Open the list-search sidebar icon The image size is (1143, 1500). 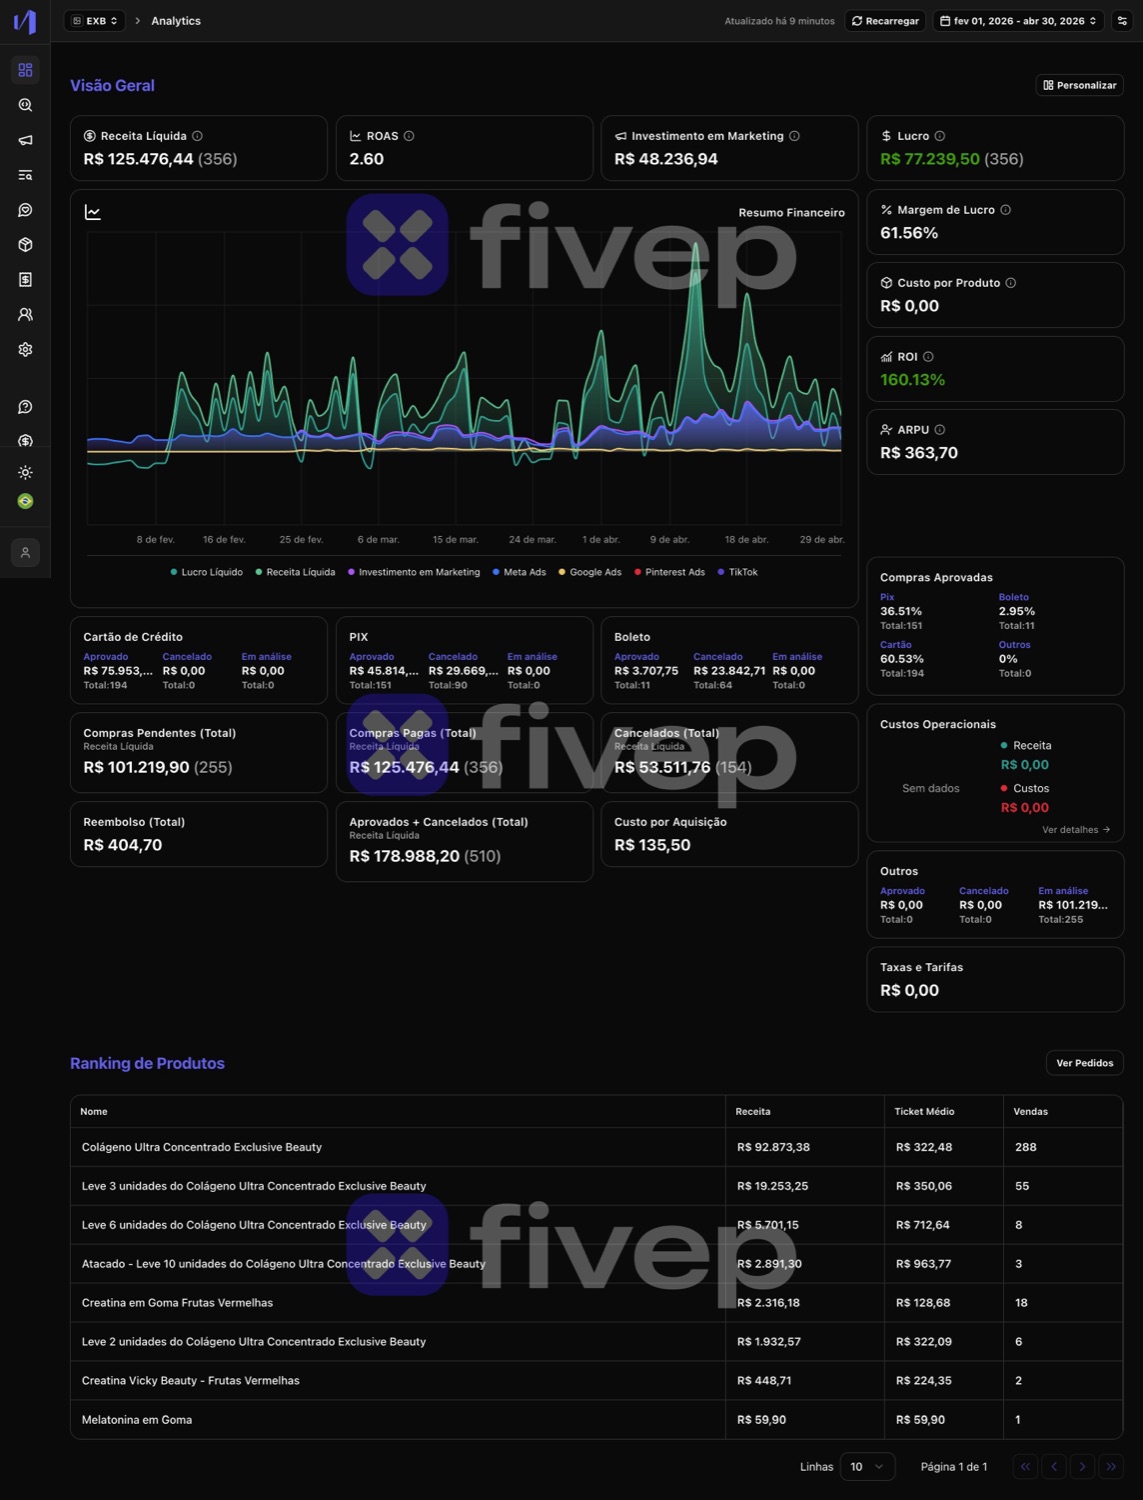pyautogui.click(x=25, y=175)
